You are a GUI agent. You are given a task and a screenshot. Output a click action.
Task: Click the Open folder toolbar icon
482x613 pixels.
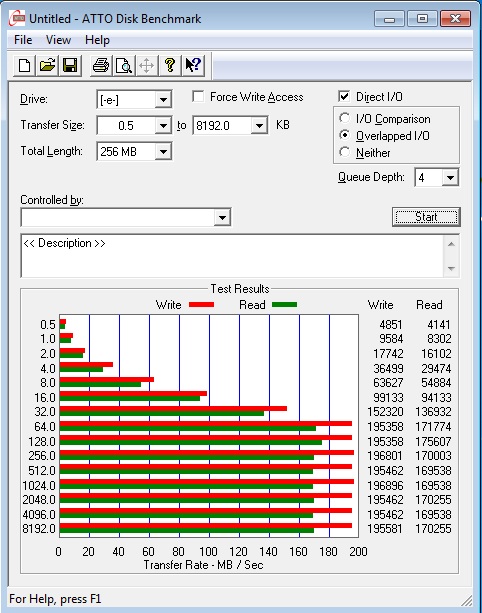(x=47, y=65)
